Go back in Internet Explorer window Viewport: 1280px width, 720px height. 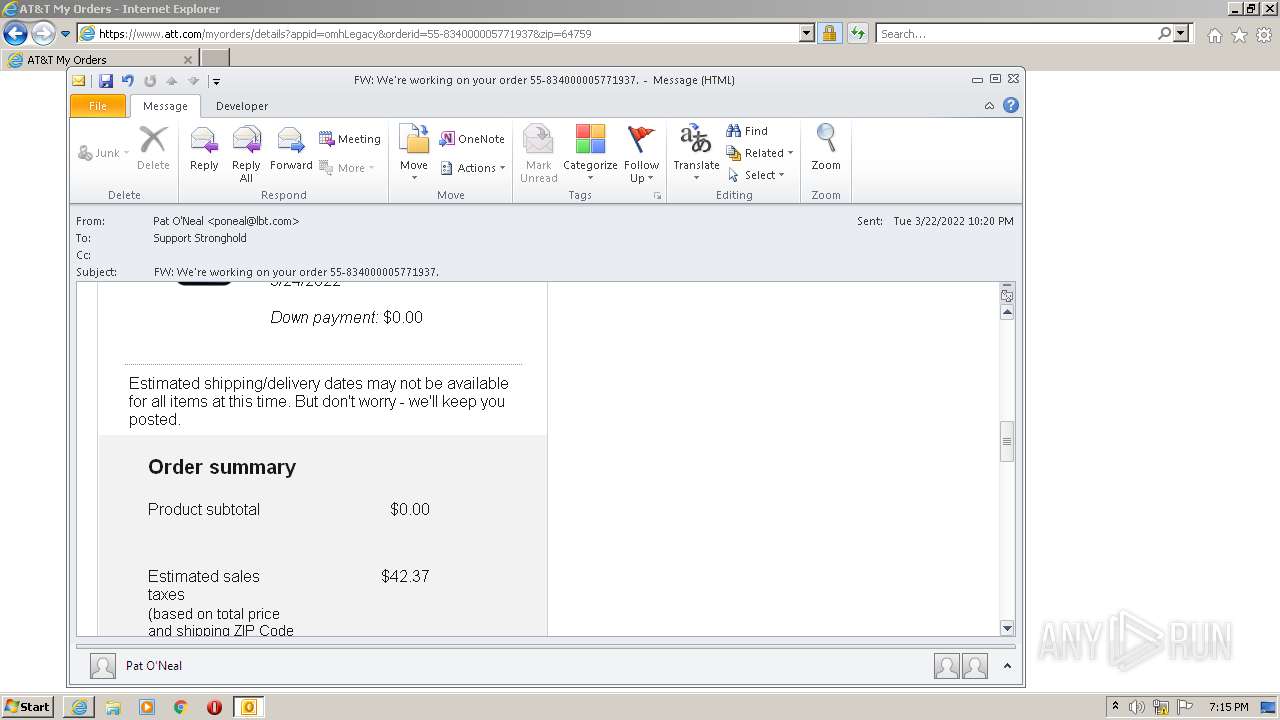tap(16, 33)
